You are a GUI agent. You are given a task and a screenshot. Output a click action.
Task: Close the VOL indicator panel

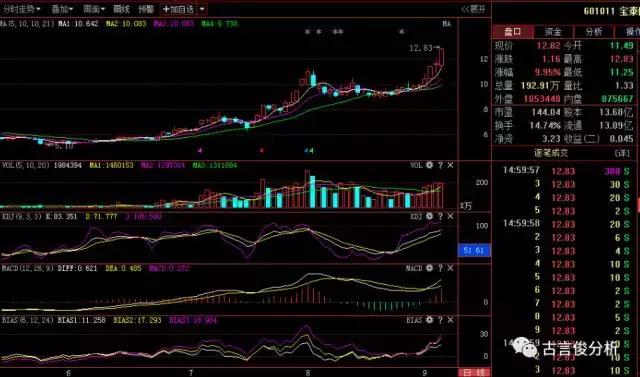tap(450, 165)
